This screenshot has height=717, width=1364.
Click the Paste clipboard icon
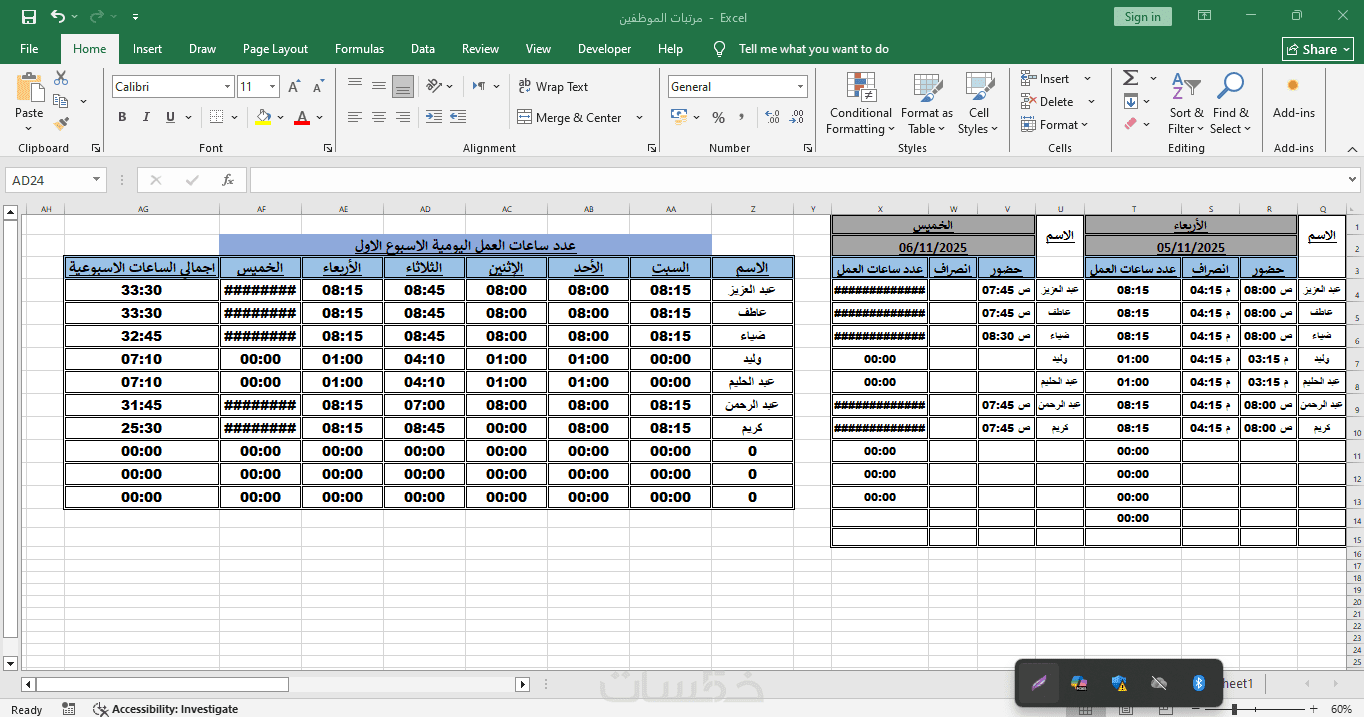click(29, 87)
